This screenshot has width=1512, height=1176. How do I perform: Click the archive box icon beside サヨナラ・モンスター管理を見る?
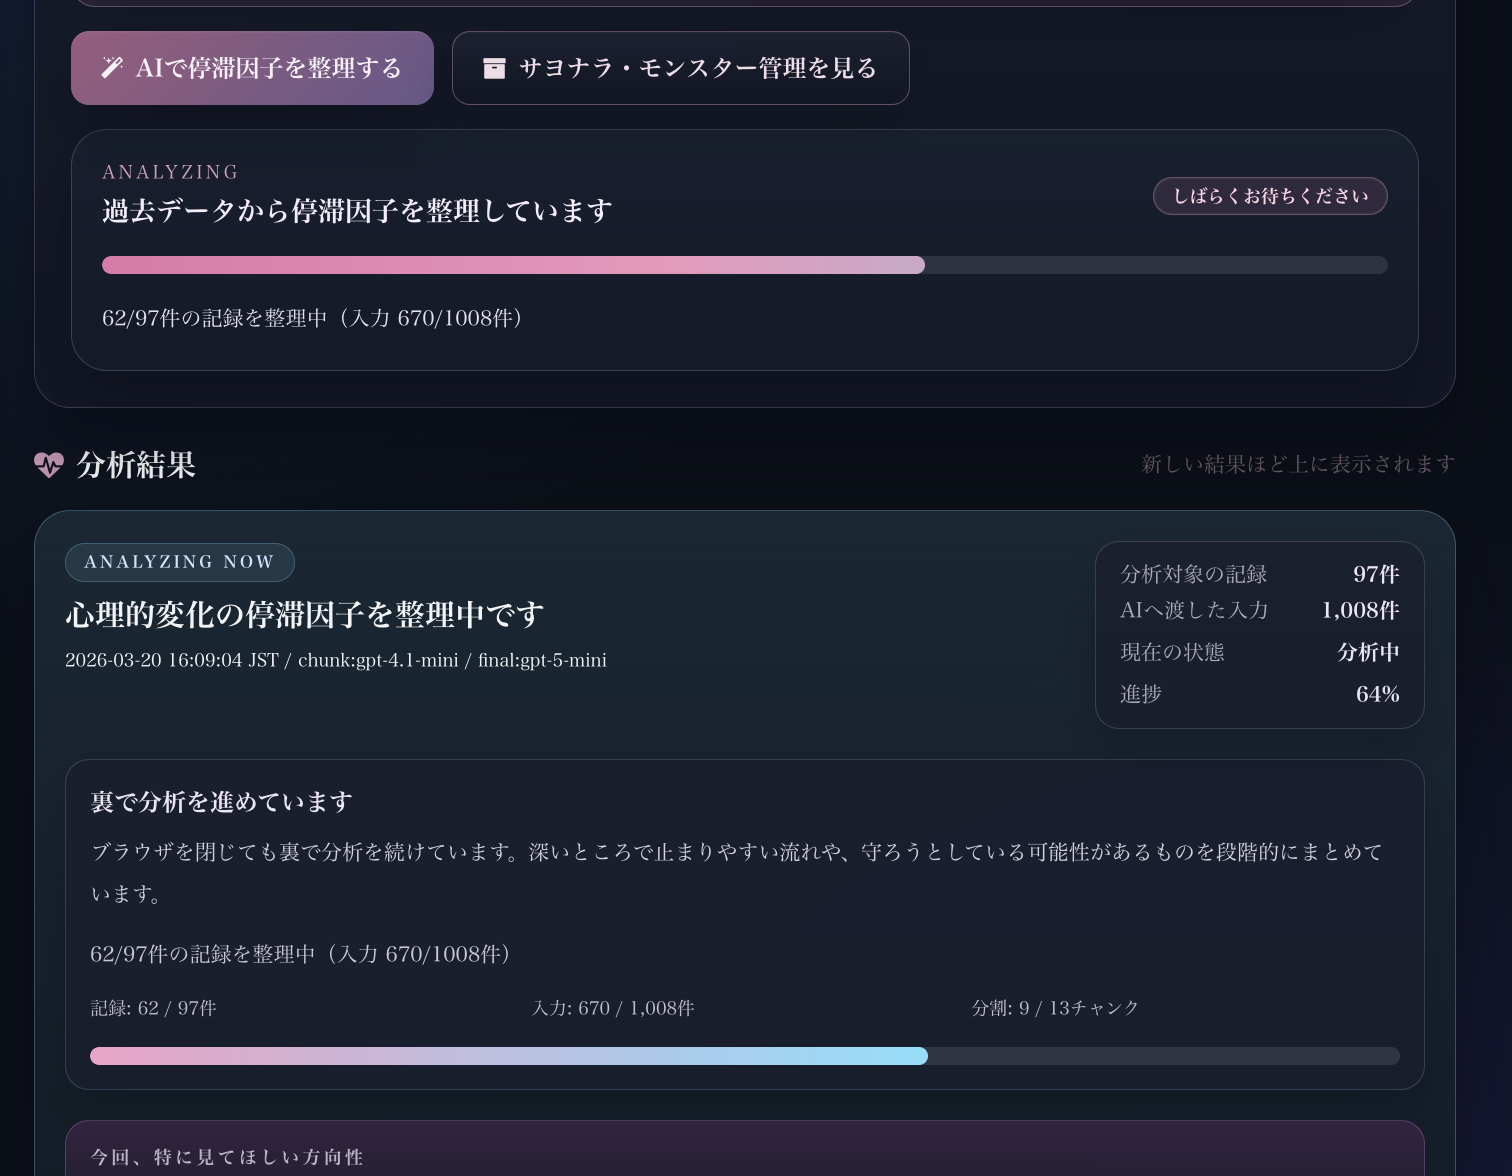[x=494, y=67]
